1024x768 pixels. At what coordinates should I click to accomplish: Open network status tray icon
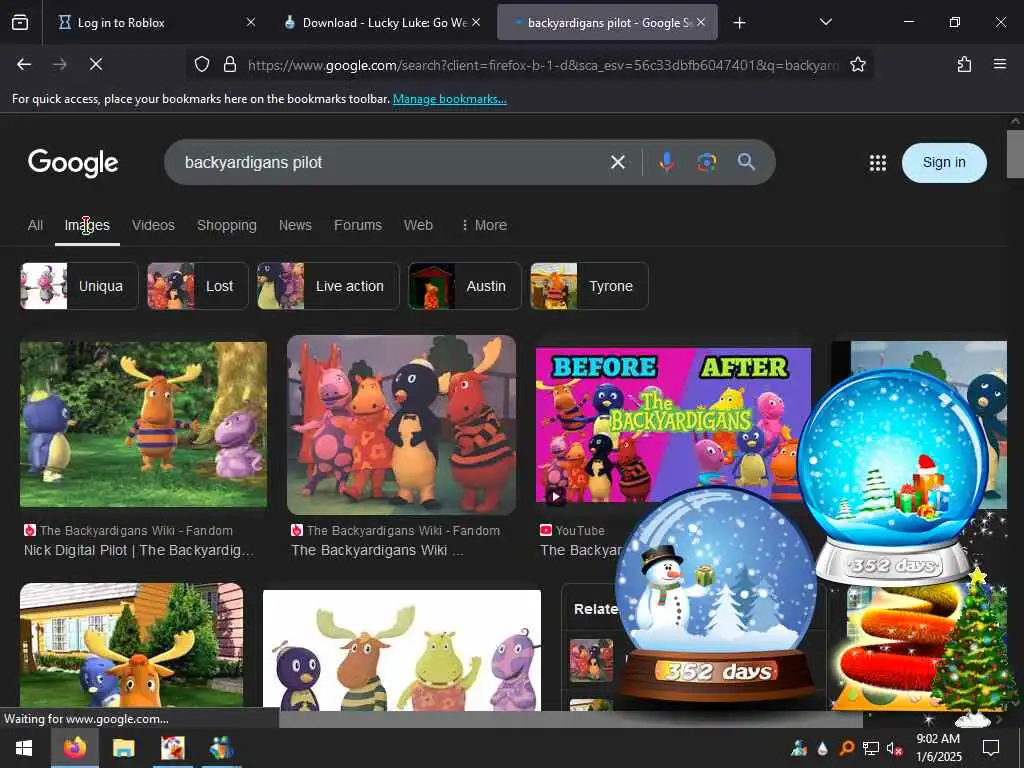click(871, 748)
